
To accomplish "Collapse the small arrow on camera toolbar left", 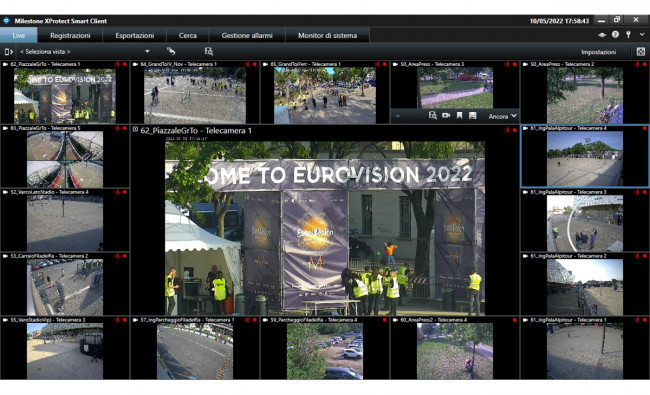I will pyautogui.click(x=398, y=116).
